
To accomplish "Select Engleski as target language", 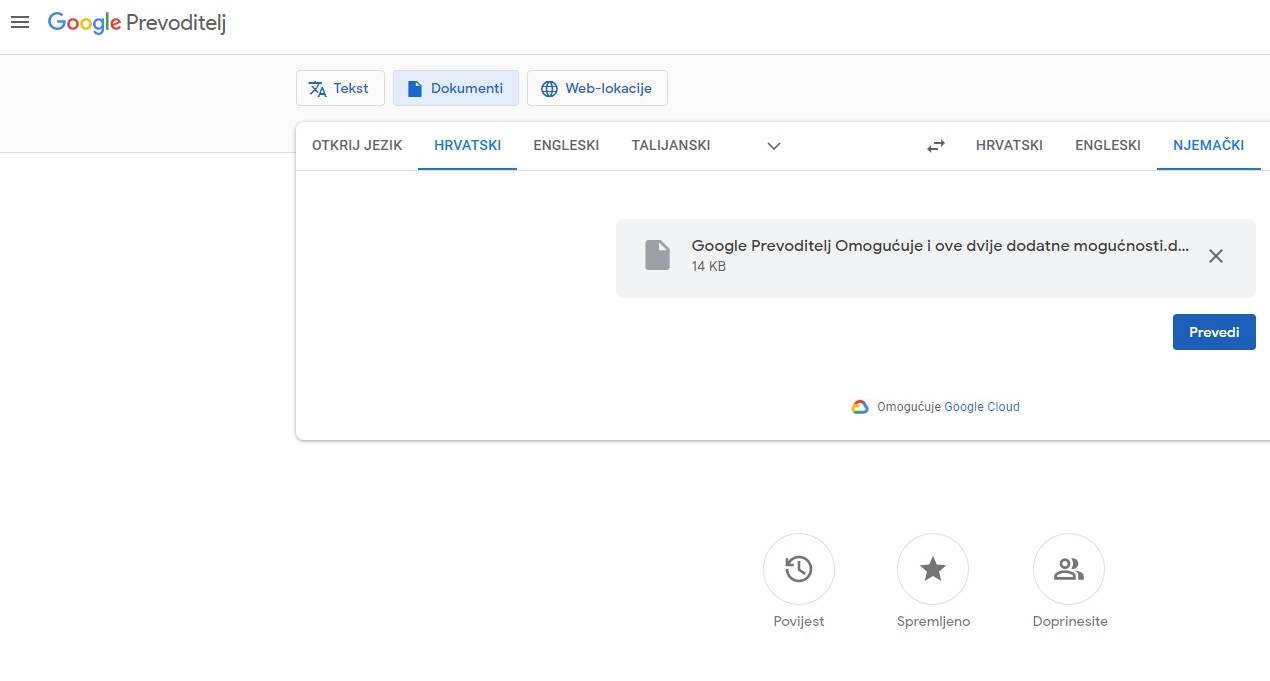I will [1108, 145].
